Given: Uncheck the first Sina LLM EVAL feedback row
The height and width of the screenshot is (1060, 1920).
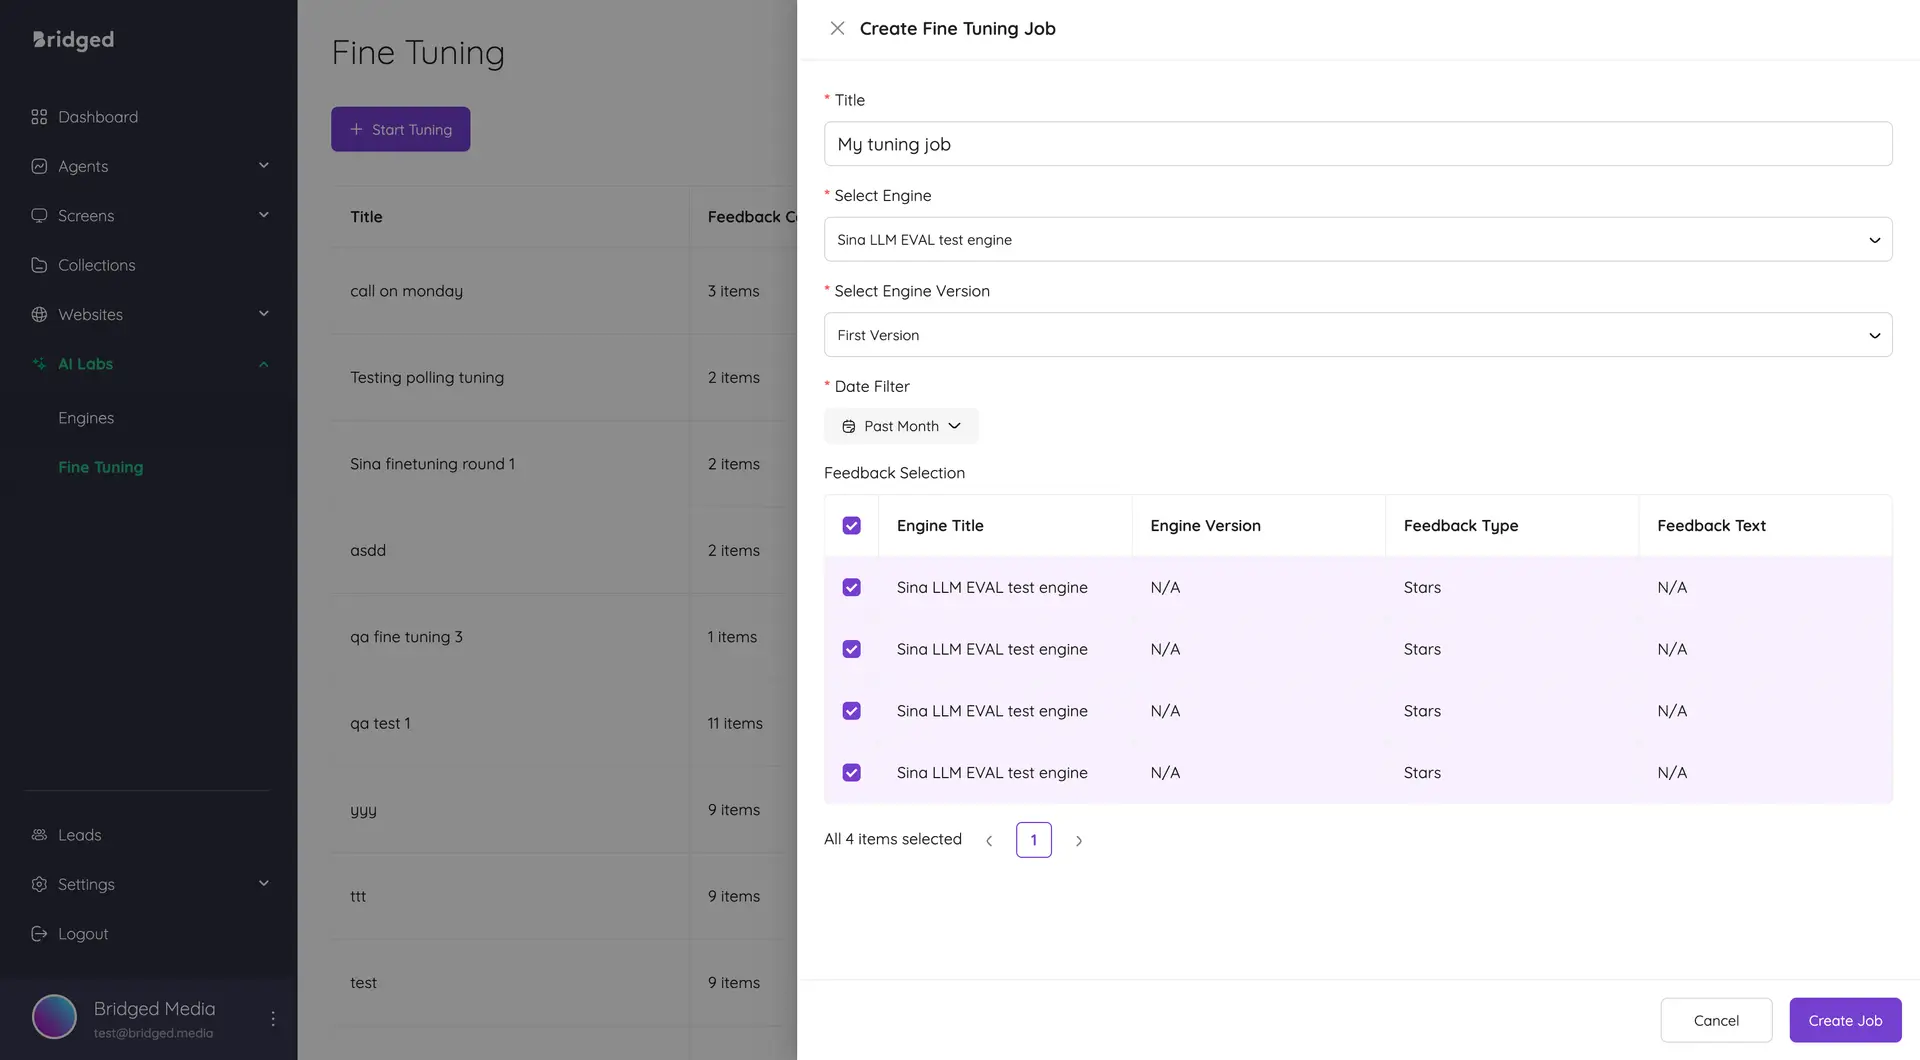Looking at the screenshot, I should pyautogui.click(x=851, y=587).
